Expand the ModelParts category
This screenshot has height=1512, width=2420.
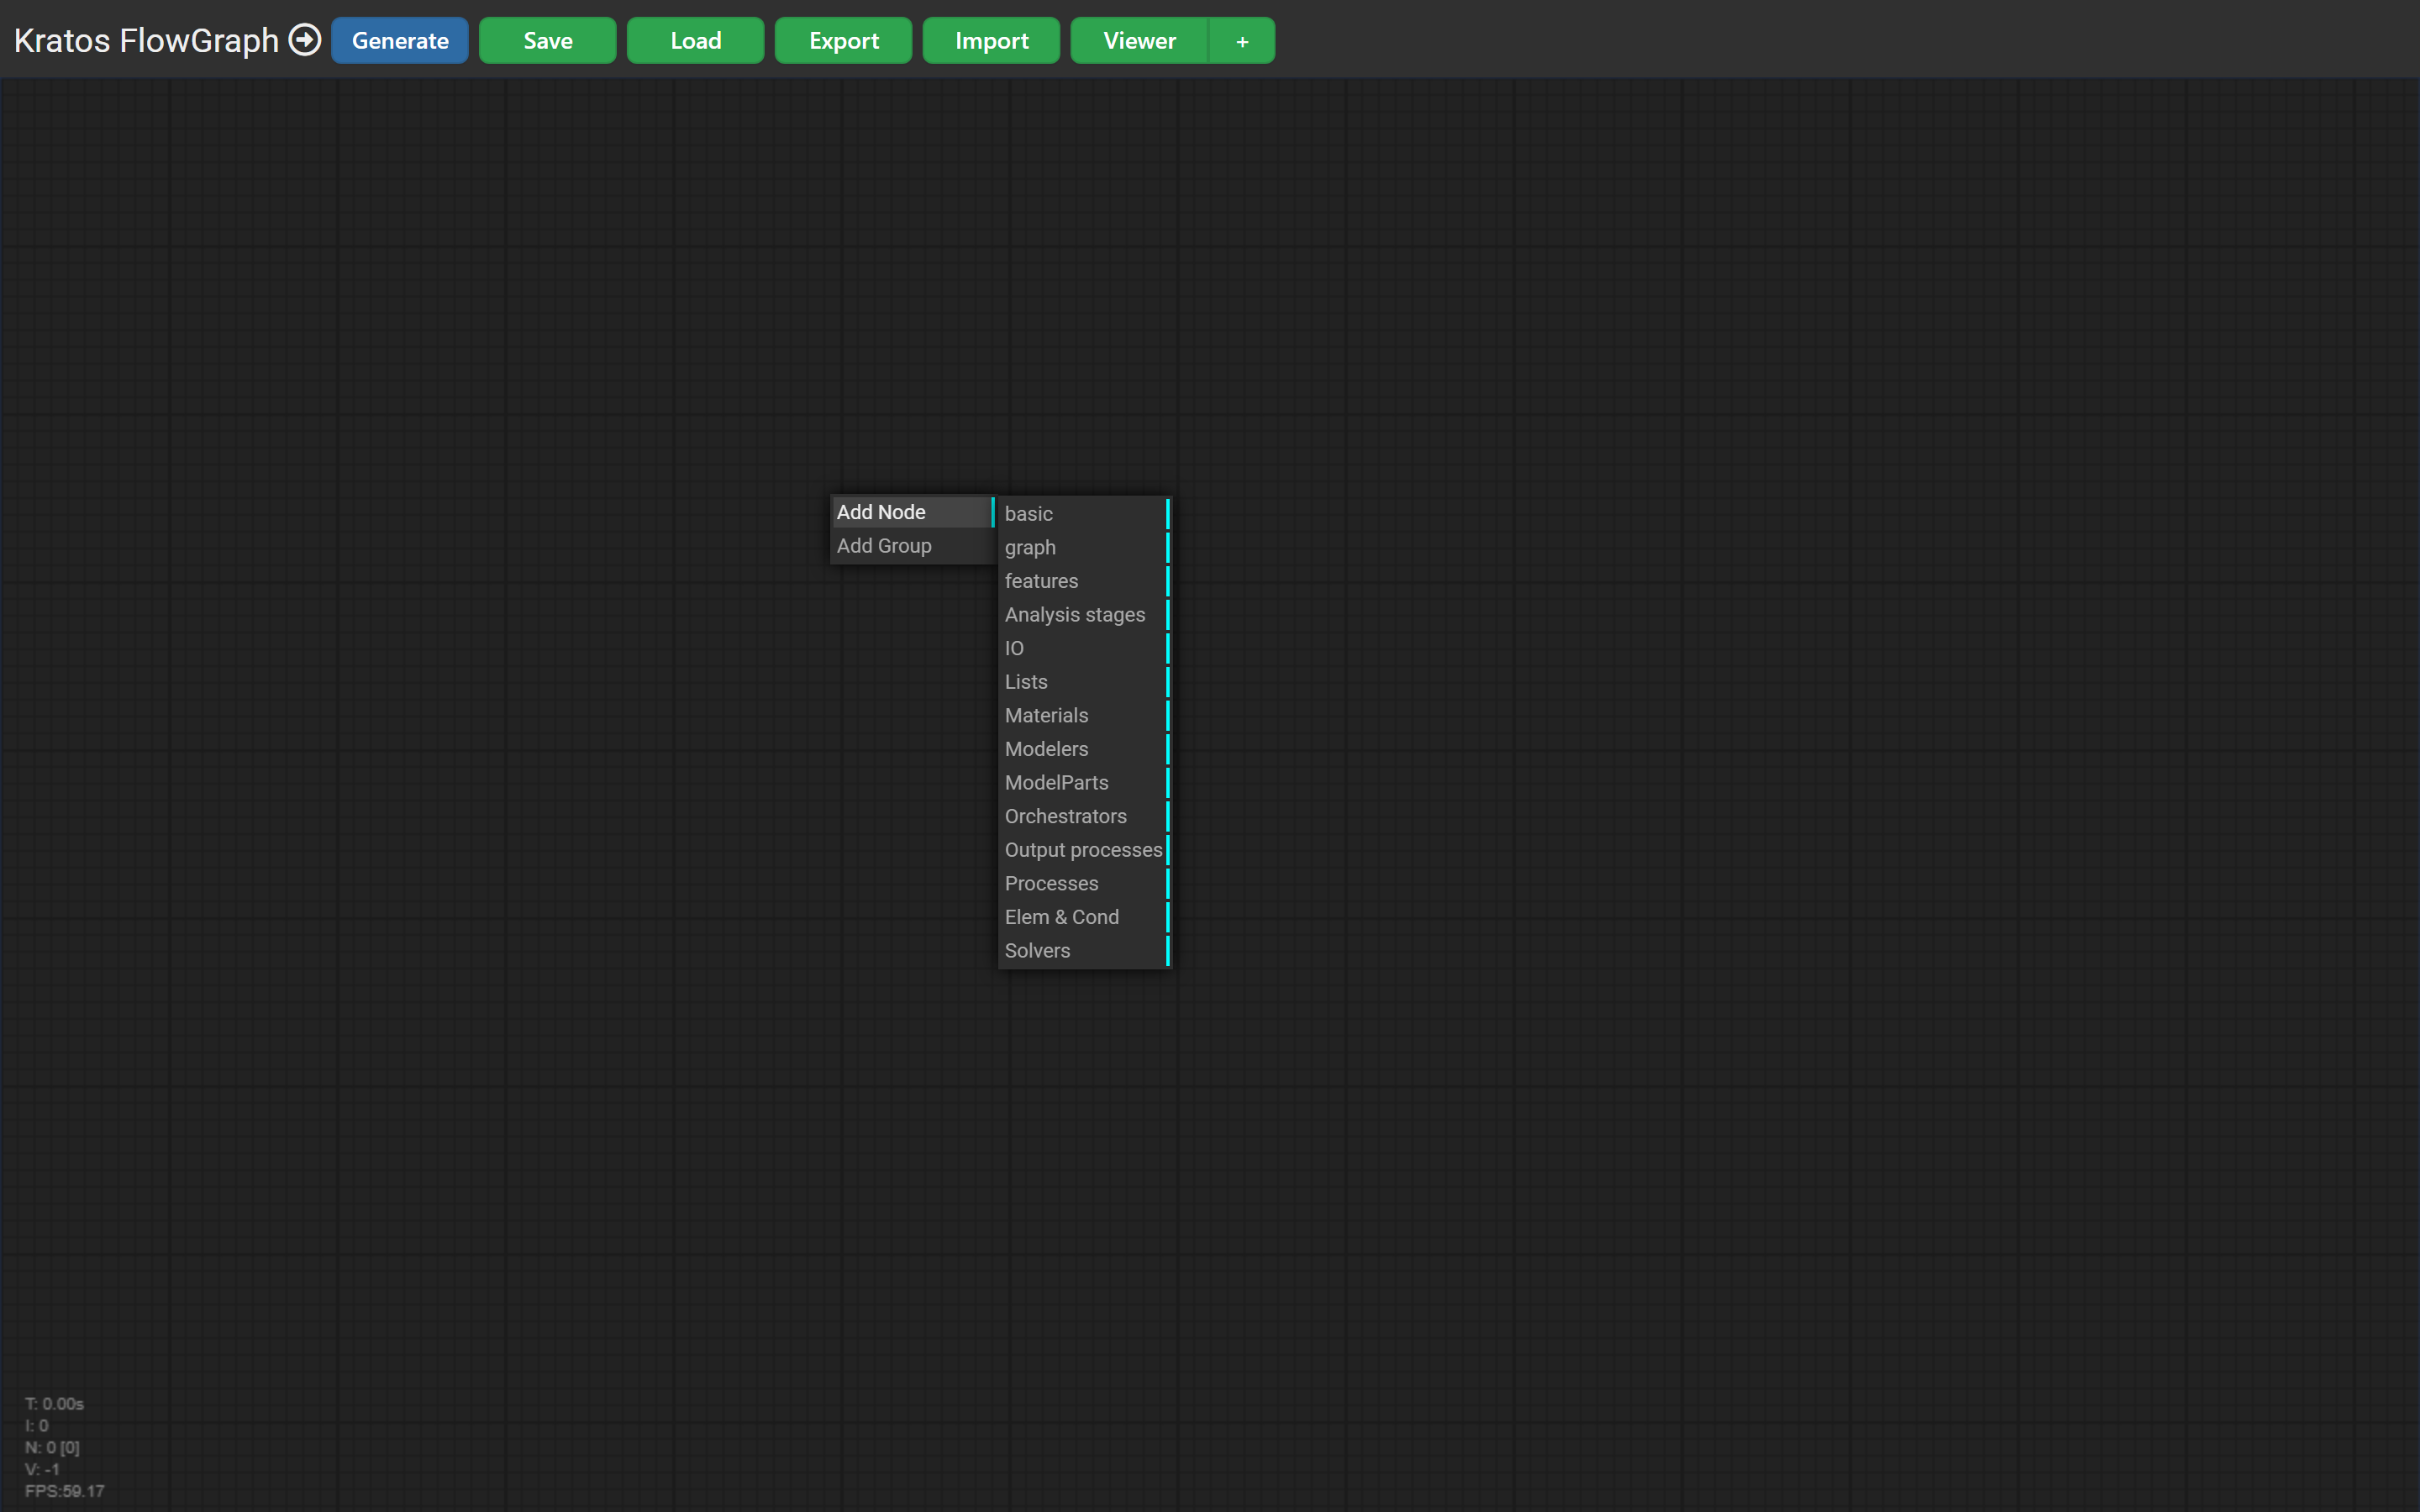click(1085, 783)
